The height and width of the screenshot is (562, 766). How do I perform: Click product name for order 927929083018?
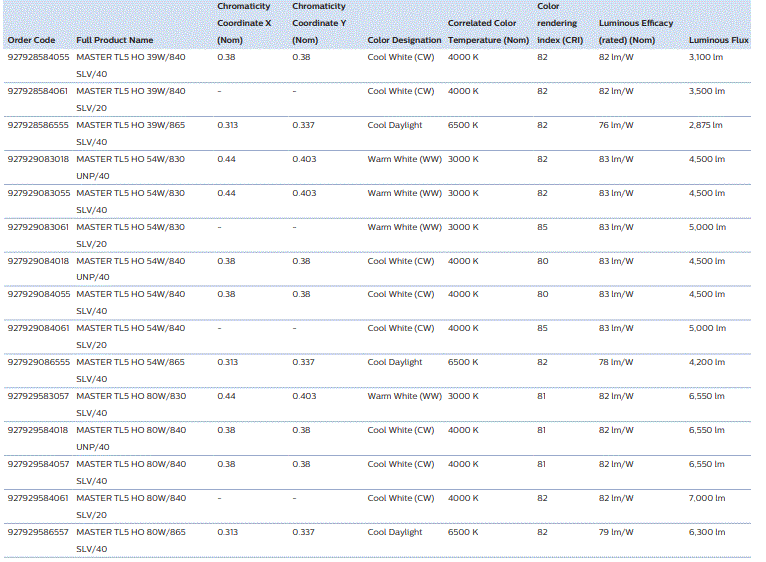click(x=130, y=168)
